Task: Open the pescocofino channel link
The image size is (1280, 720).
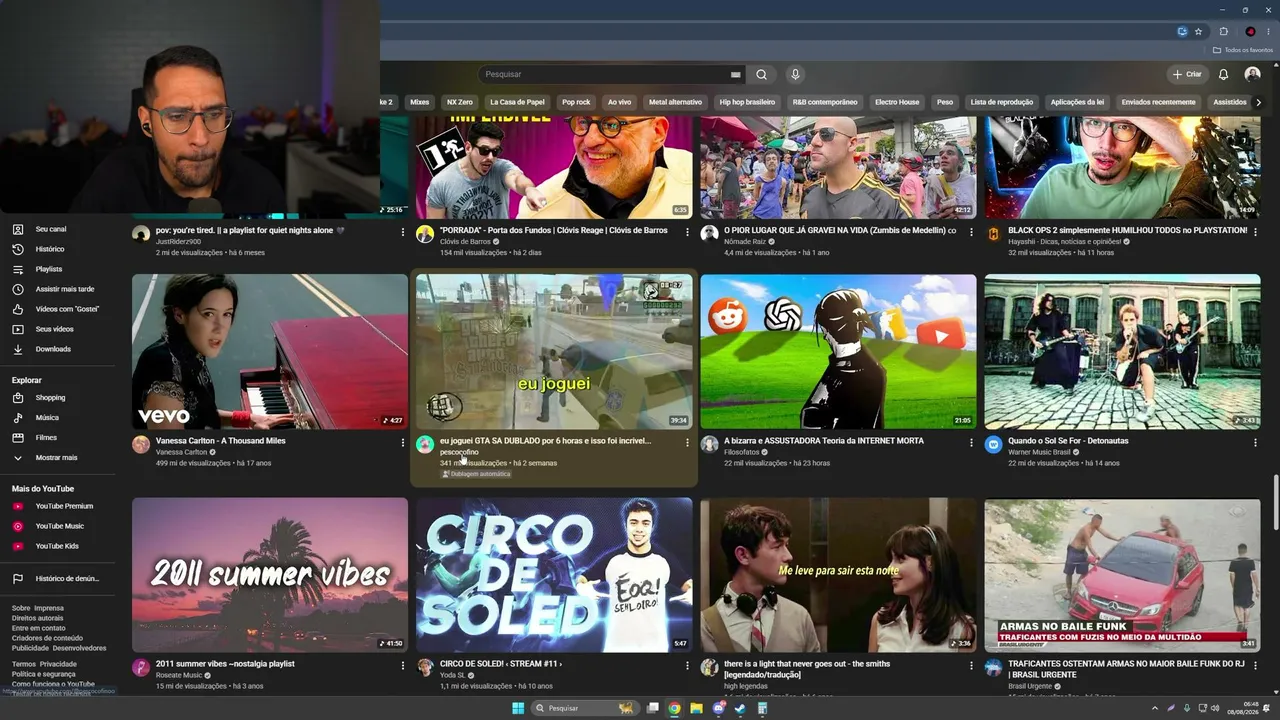Action: point(459,452)
